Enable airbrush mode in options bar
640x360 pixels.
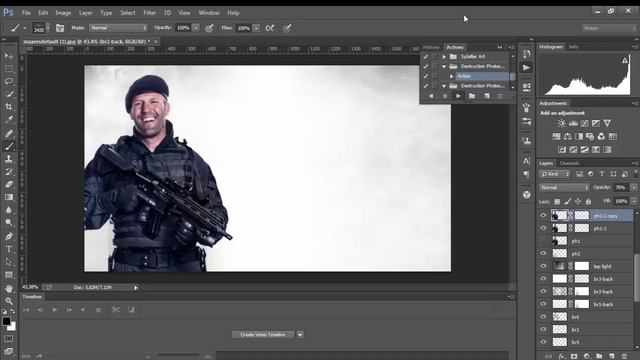pos(270,28)
